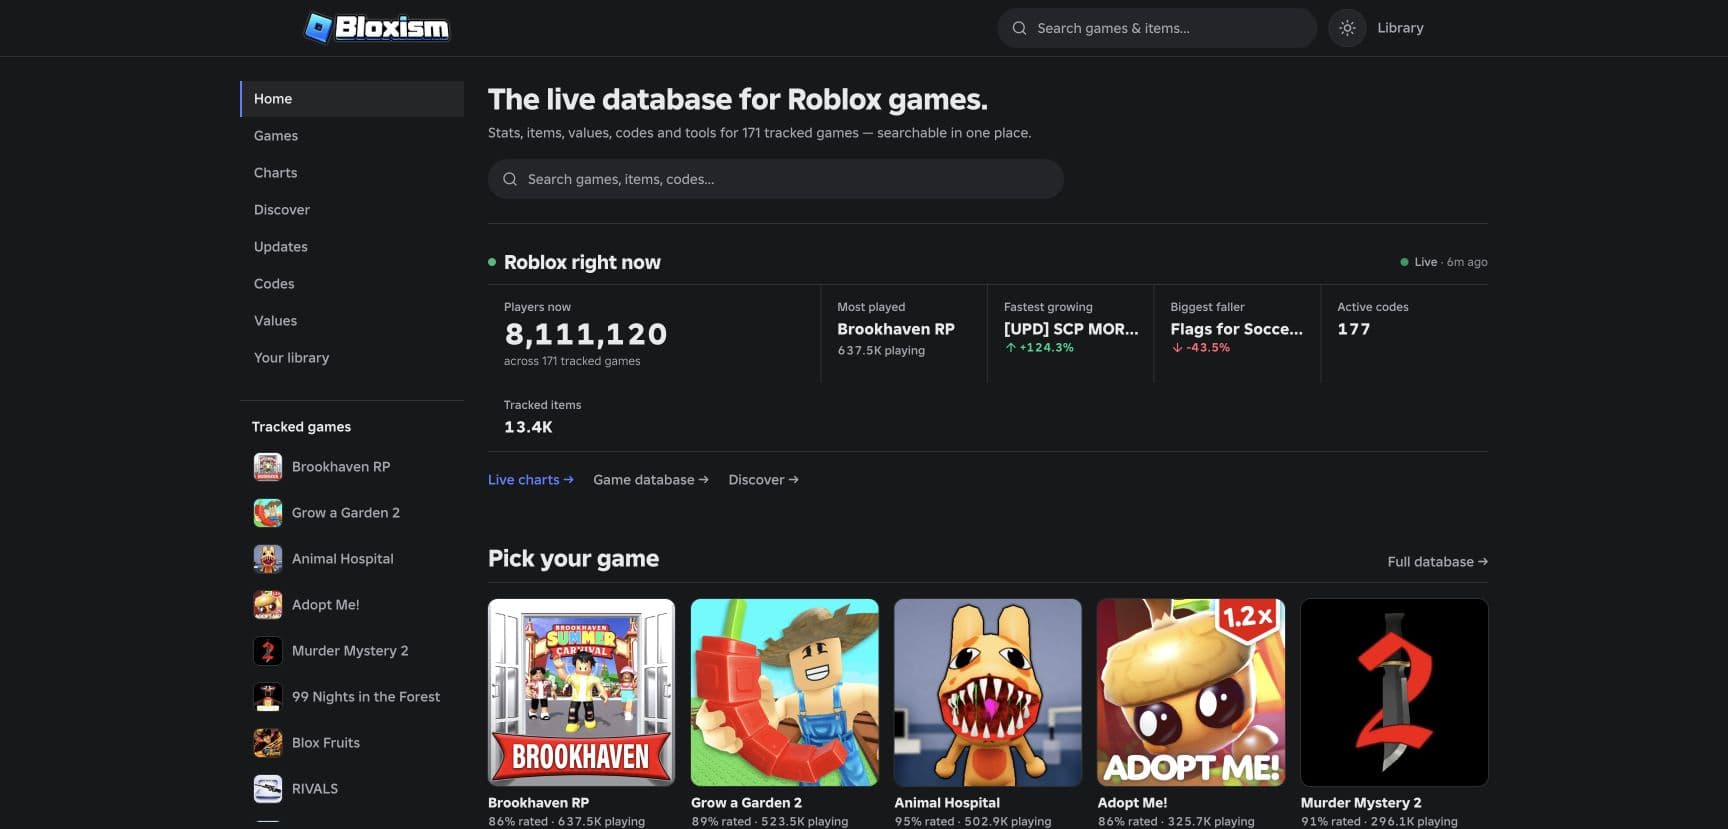Click the -43.5% faller value
This screenshot has height=829, width=1728.
1200,348
